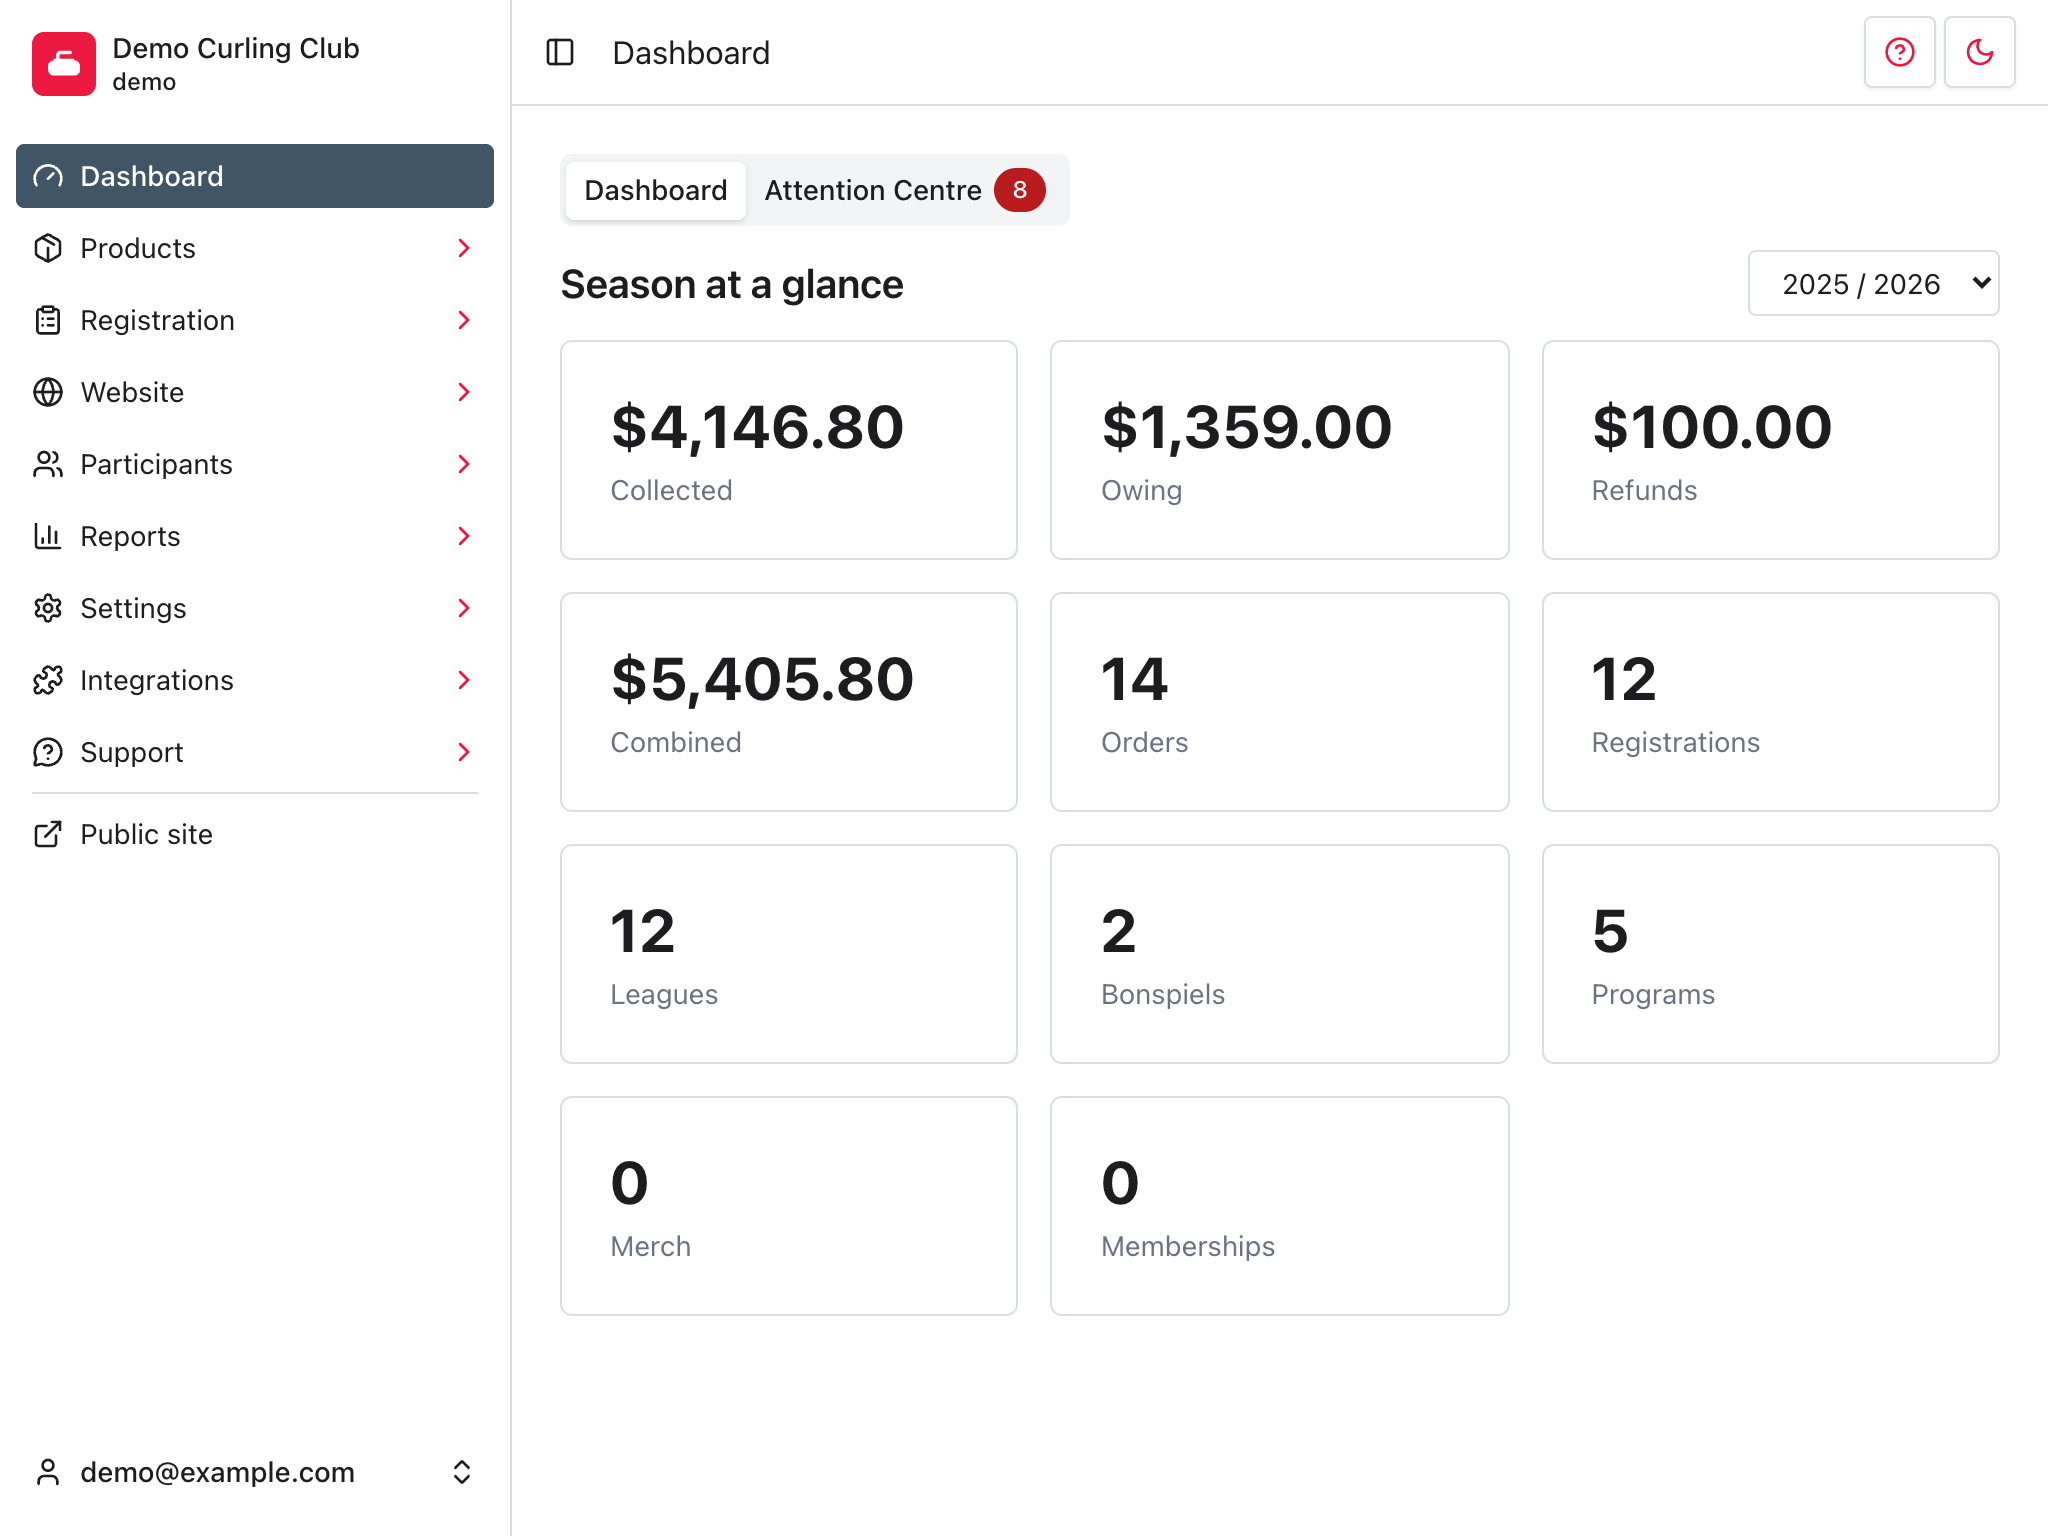Open the Reports menu item label
Screen dimensions: 2048x1536
click(x=130, y=536)
